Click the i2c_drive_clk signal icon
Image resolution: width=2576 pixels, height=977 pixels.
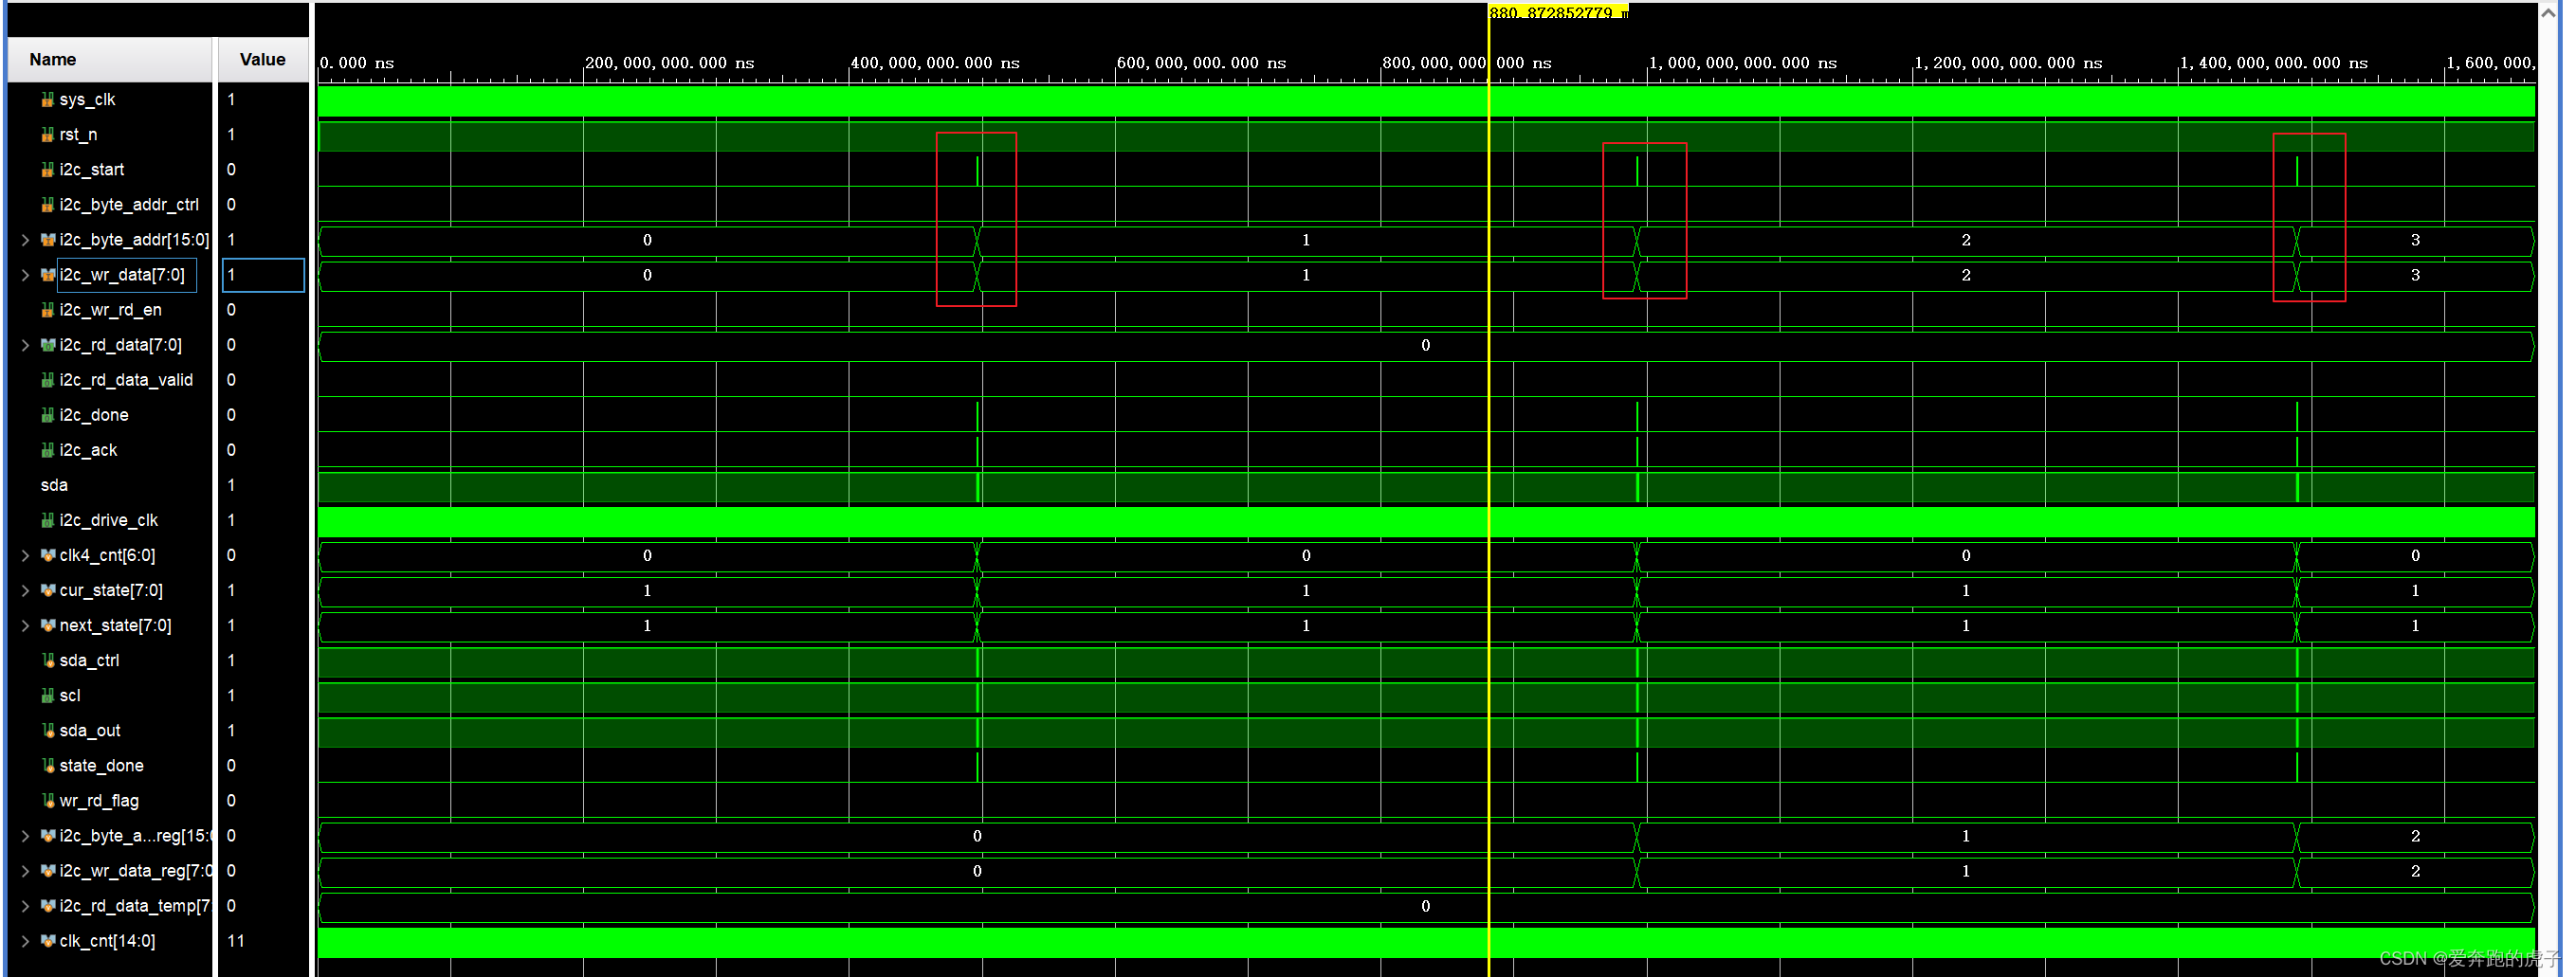click(47, 520)
